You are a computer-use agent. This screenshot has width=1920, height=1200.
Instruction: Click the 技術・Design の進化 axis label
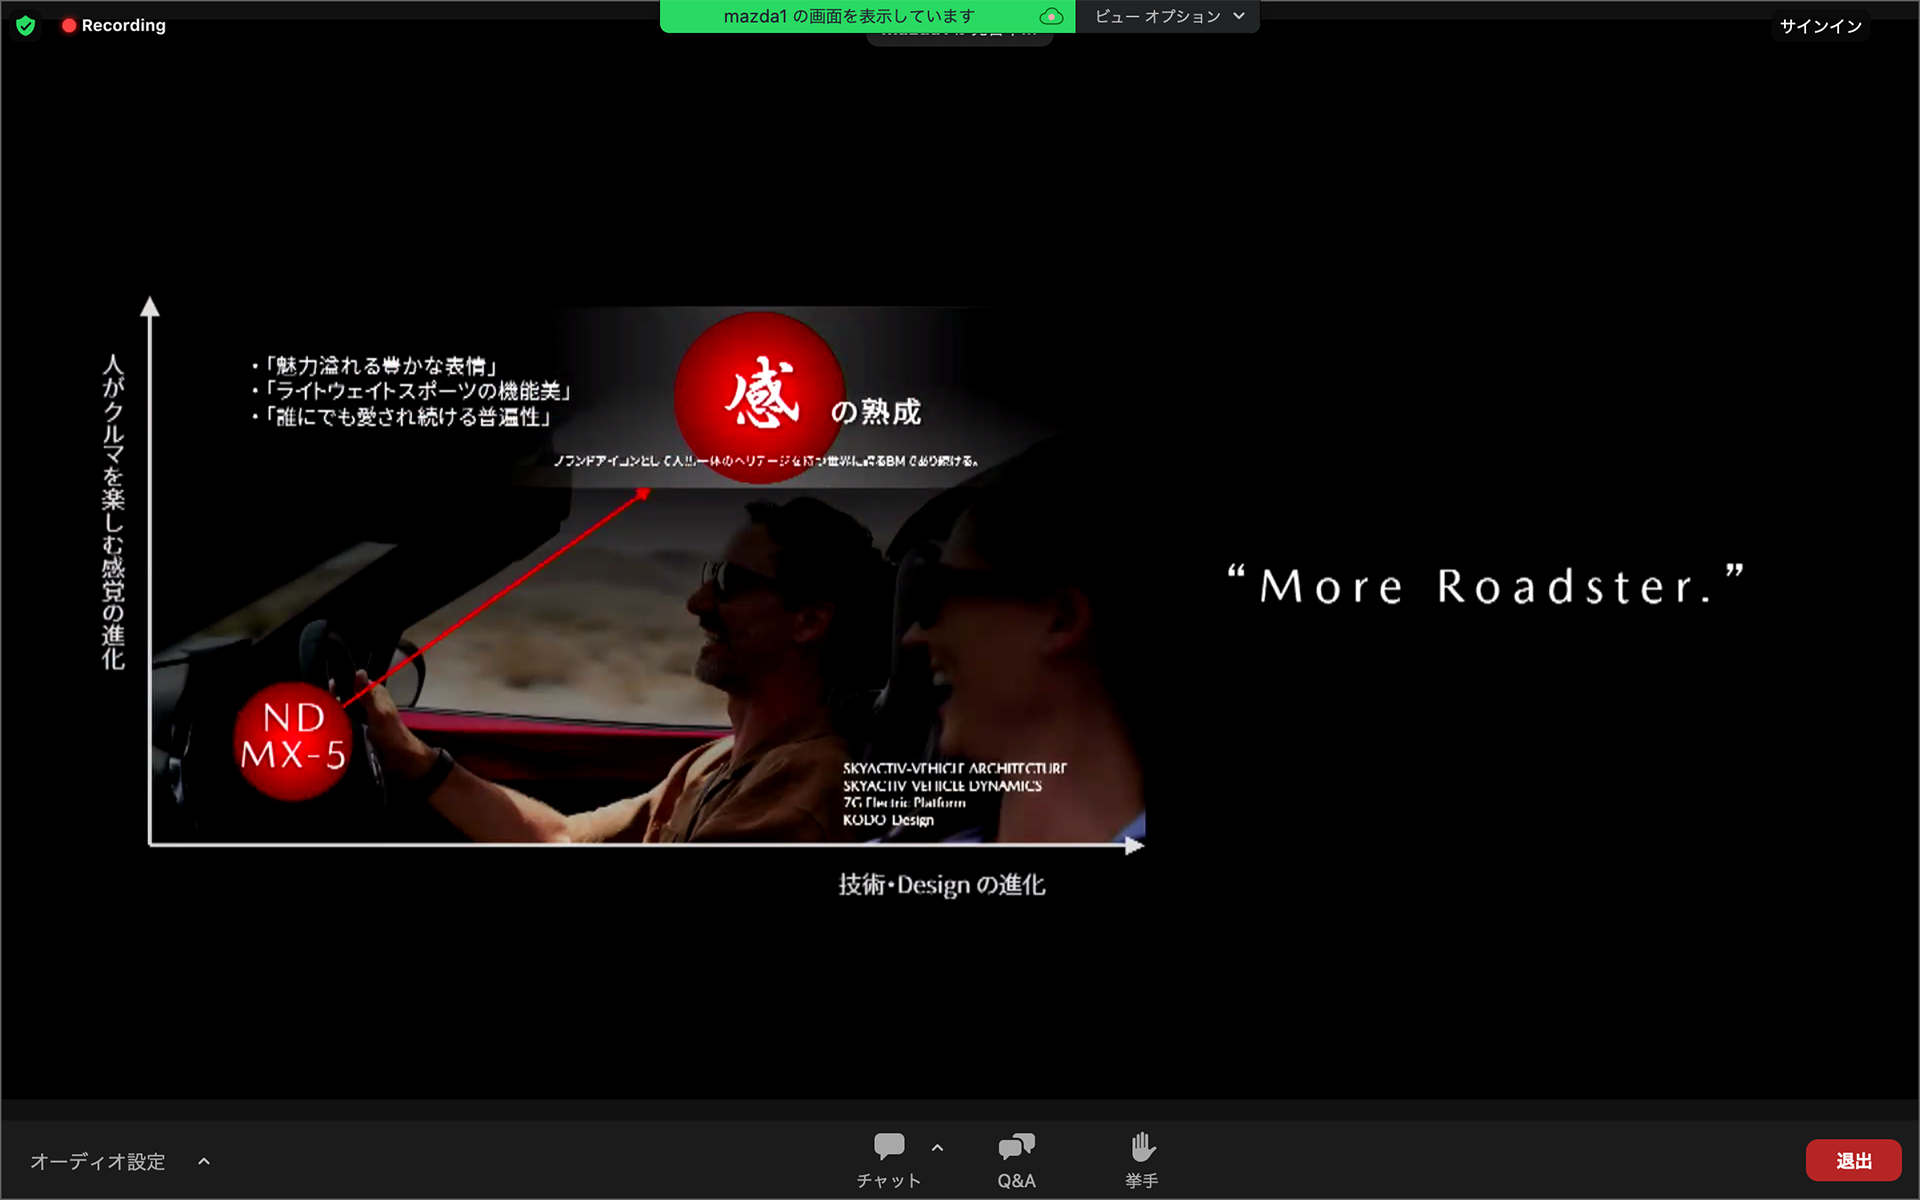tap(941, 885)
